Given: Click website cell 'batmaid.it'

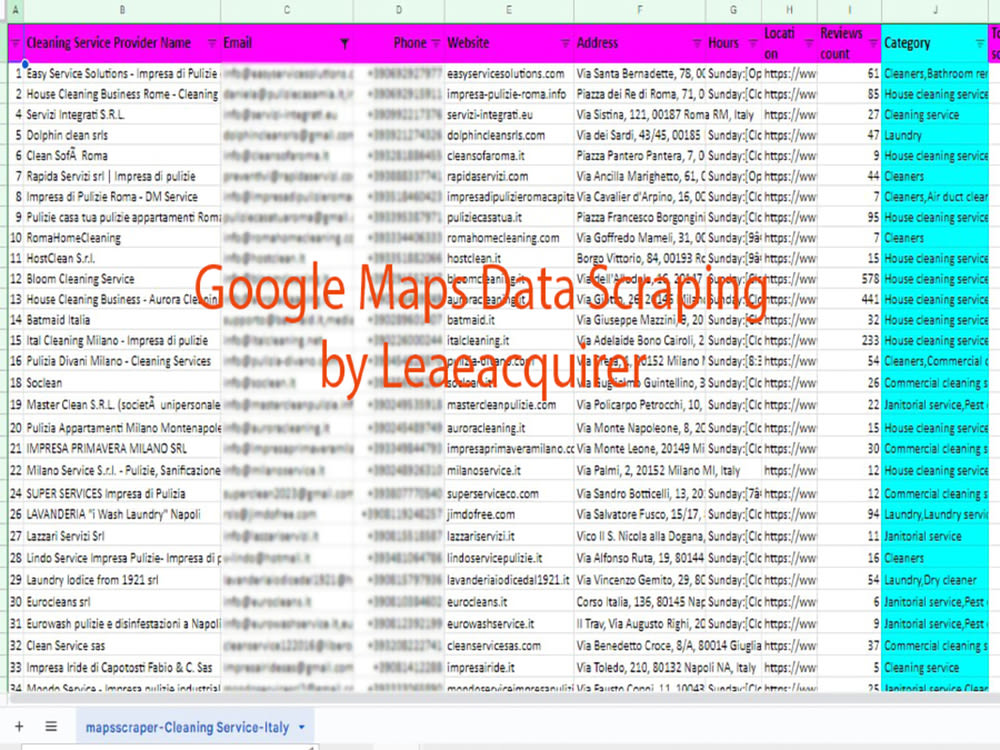Looking at the screenshot, I should pyautogui.click(x=509, y=320).
